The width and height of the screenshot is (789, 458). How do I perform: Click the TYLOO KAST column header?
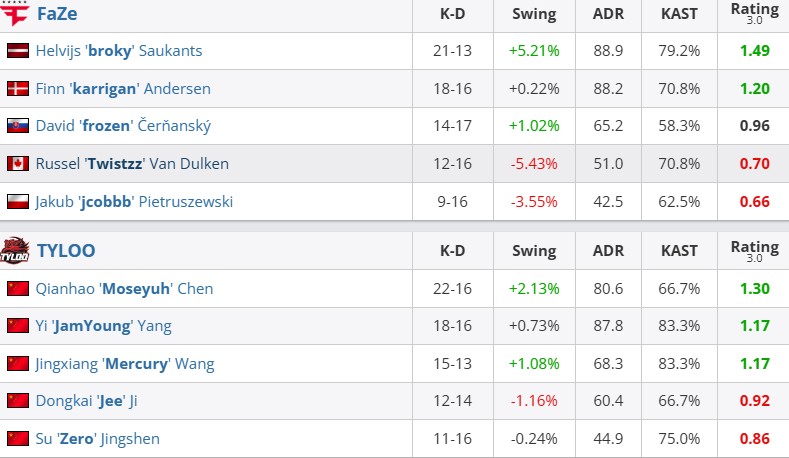point(680,250)
